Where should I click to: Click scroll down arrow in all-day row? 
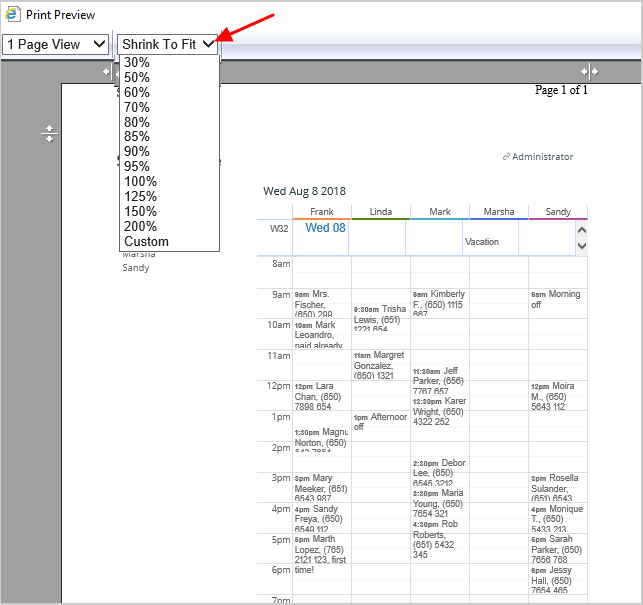point(581,246)
